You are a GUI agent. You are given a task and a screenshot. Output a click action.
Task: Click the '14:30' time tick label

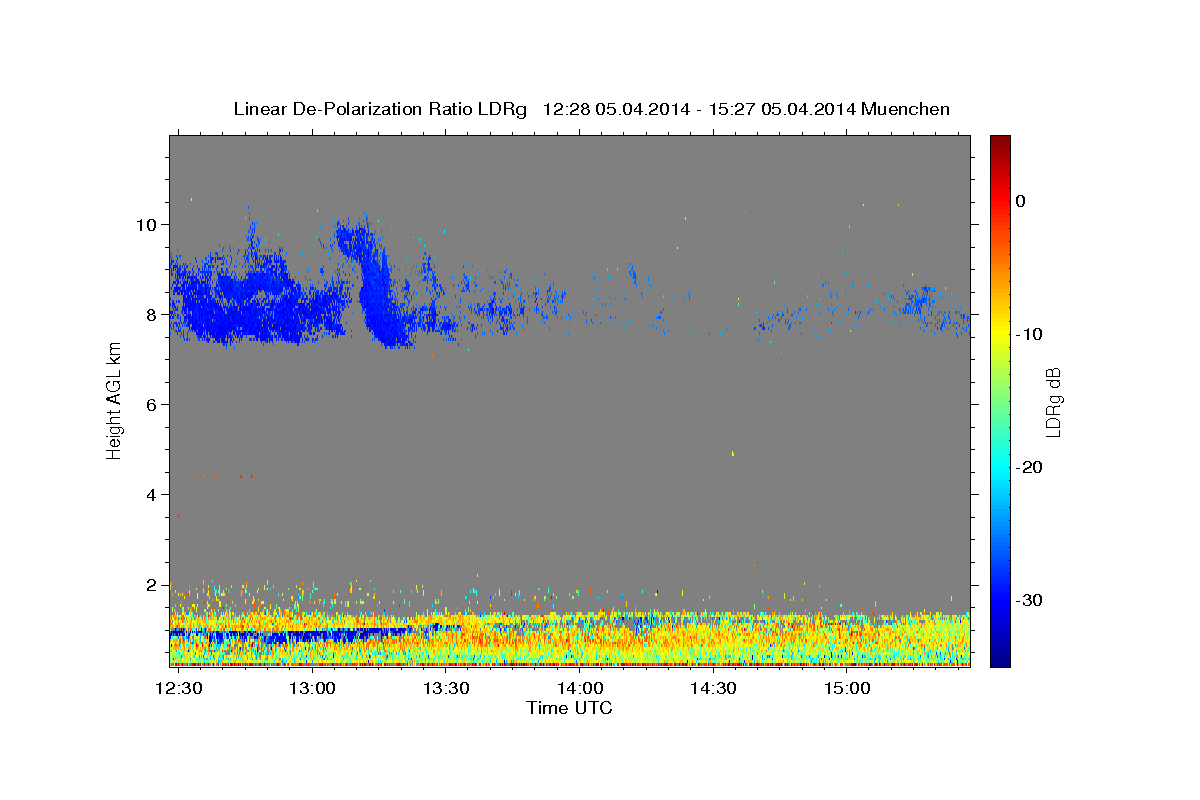point(714,689)
